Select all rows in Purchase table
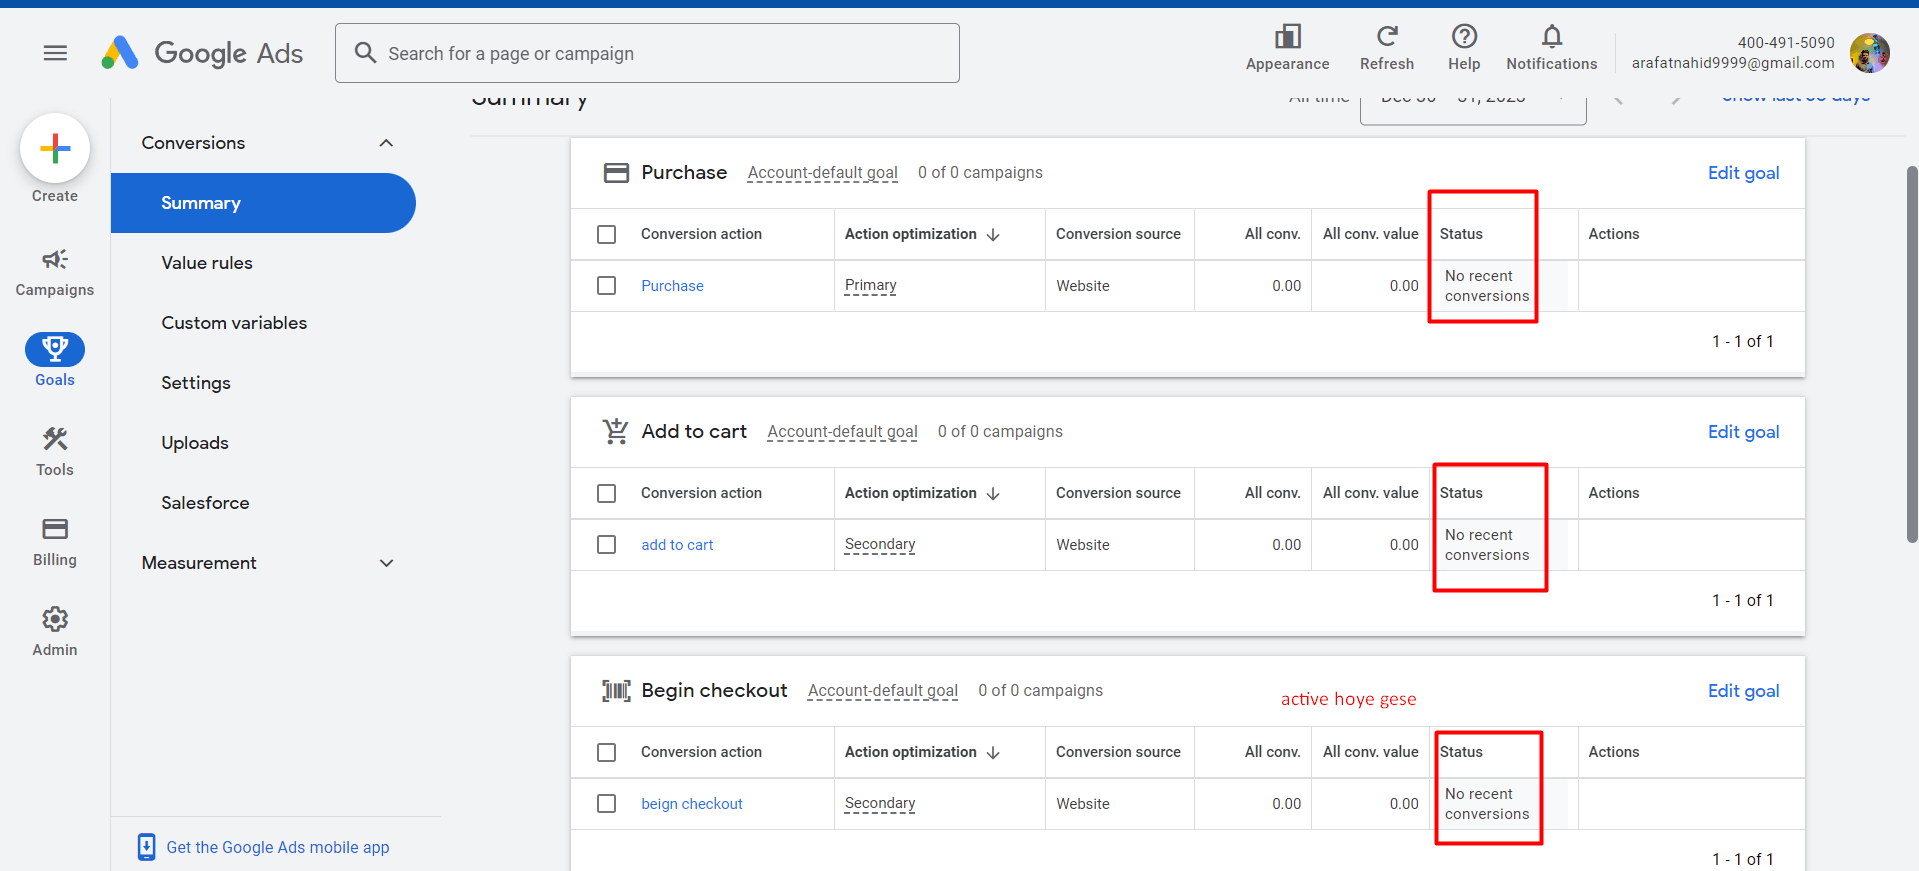1919x871 pixels. click(x=606, y=234)
